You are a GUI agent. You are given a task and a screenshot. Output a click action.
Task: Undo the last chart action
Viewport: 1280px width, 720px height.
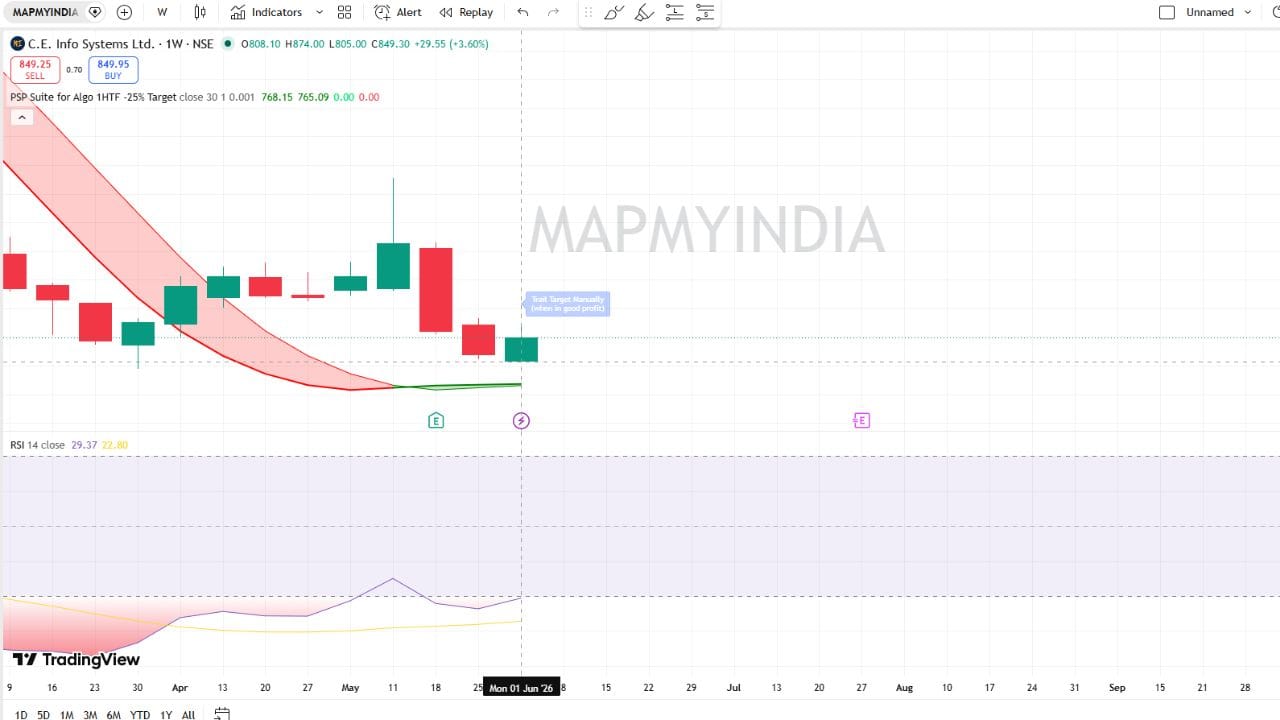point(523,12)
